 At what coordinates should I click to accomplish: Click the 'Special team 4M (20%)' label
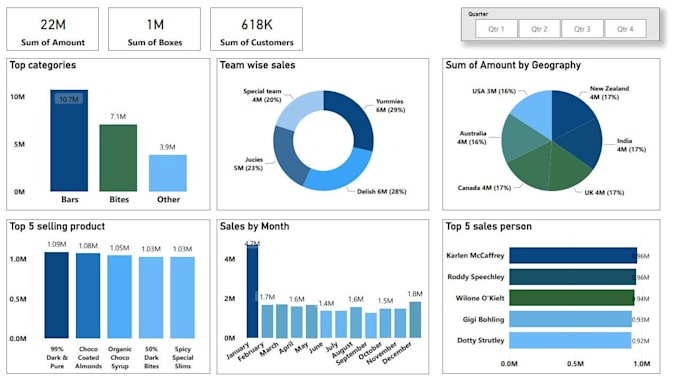pos(262,95)
